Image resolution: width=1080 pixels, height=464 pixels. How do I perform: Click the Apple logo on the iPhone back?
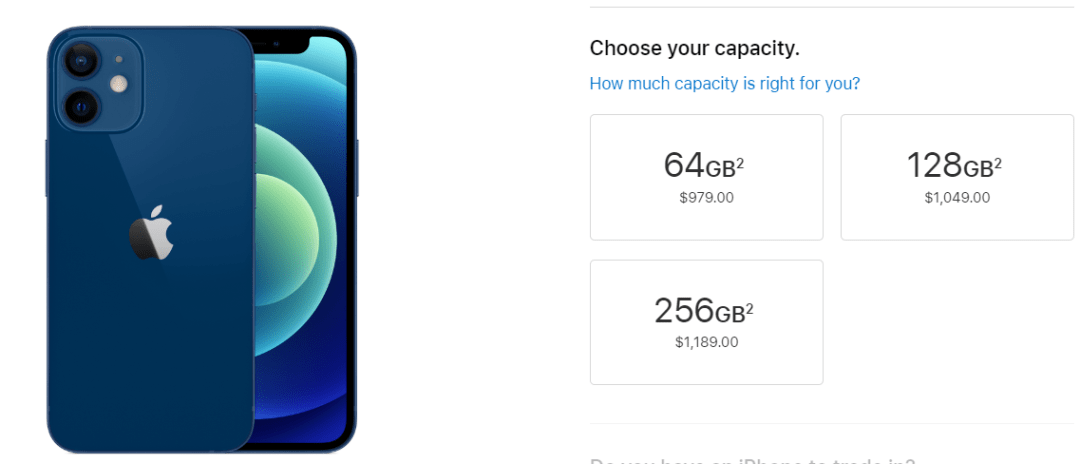coord(151,233)
